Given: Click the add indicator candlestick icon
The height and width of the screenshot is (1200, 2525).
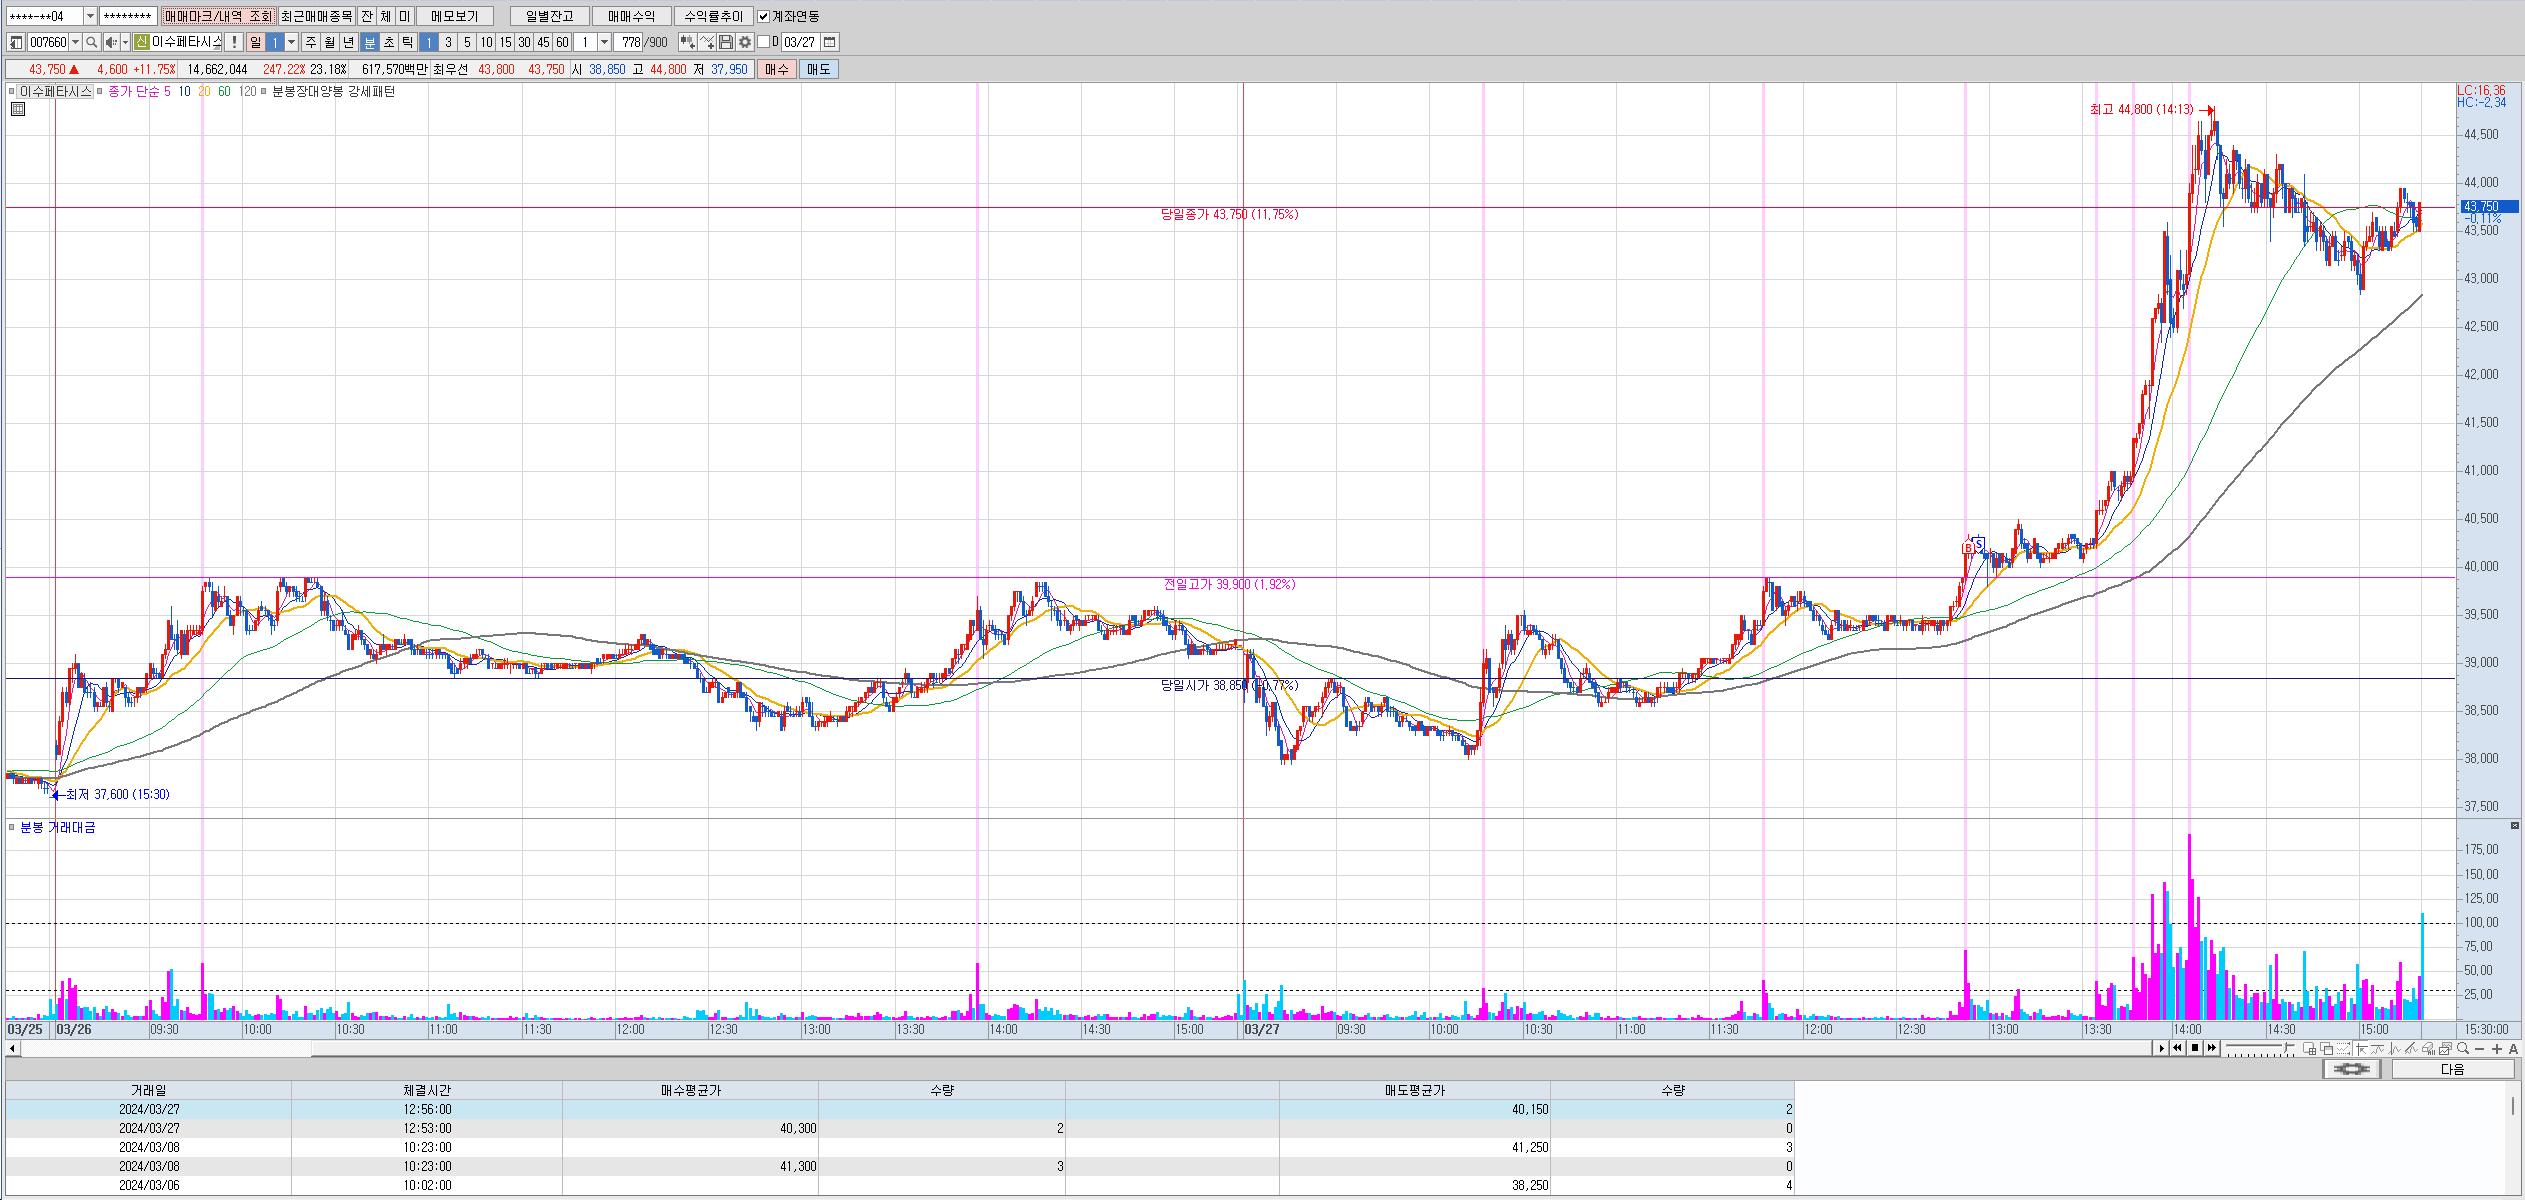Looking at the screenshot, I should [687, 42].
